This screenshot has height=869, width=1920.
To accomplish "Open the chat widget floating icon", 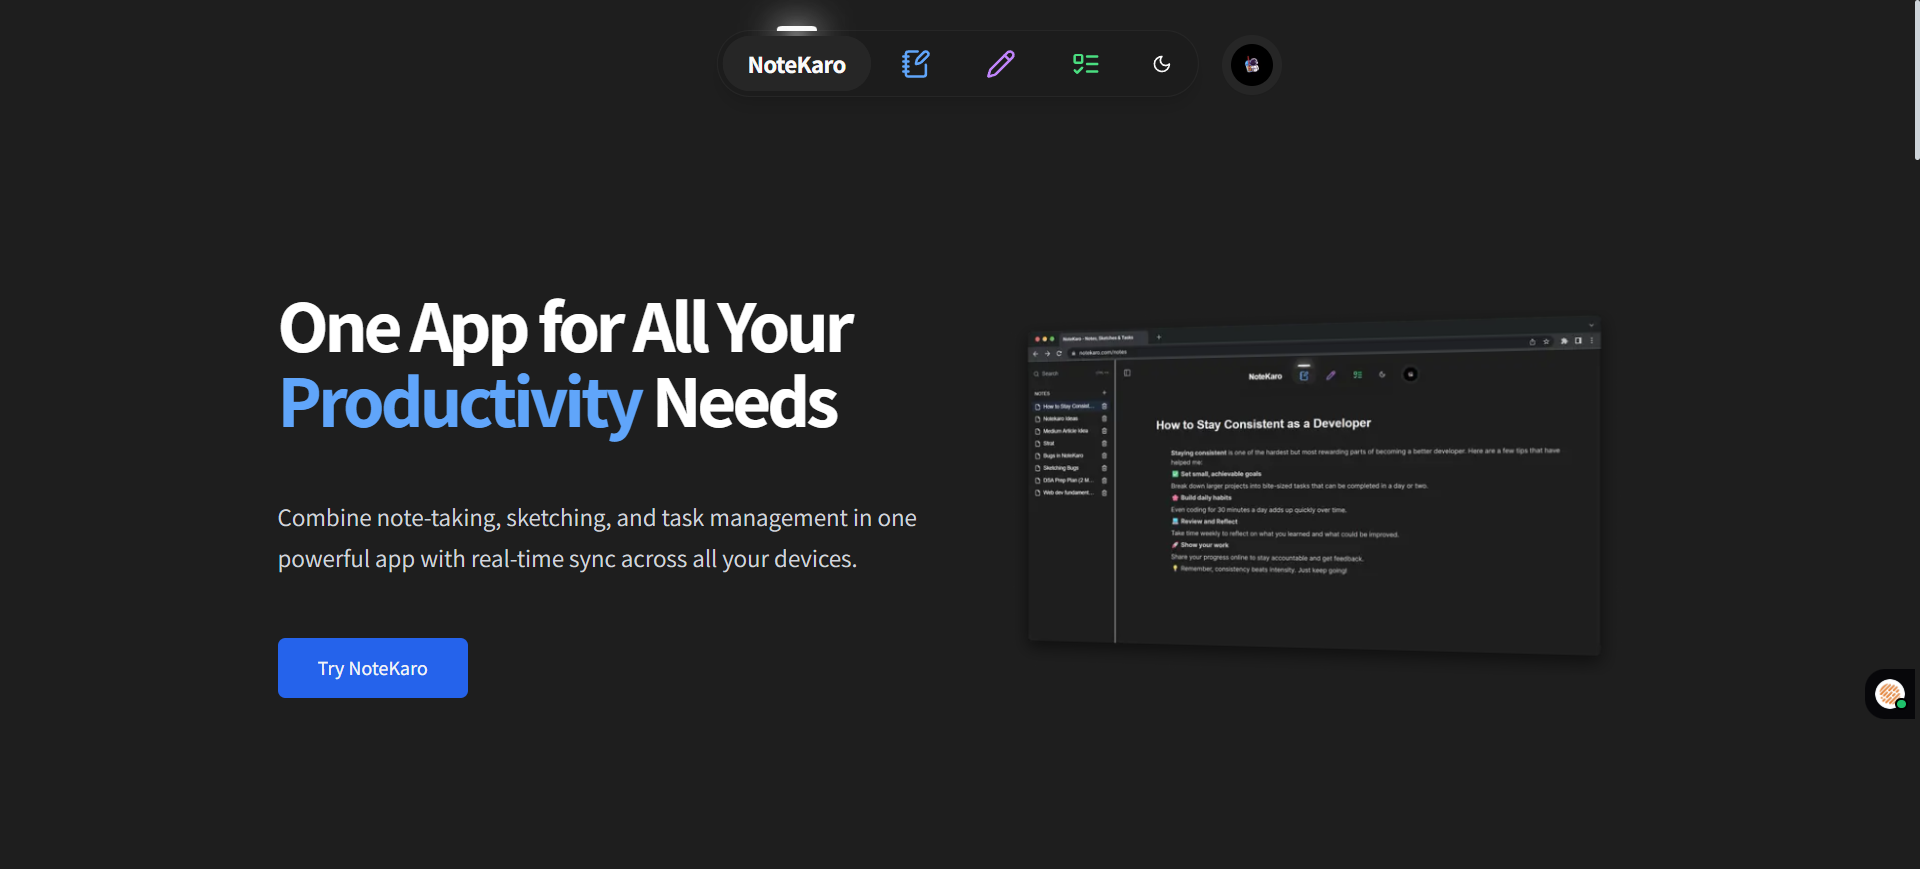I will [x=1890, y=694].
